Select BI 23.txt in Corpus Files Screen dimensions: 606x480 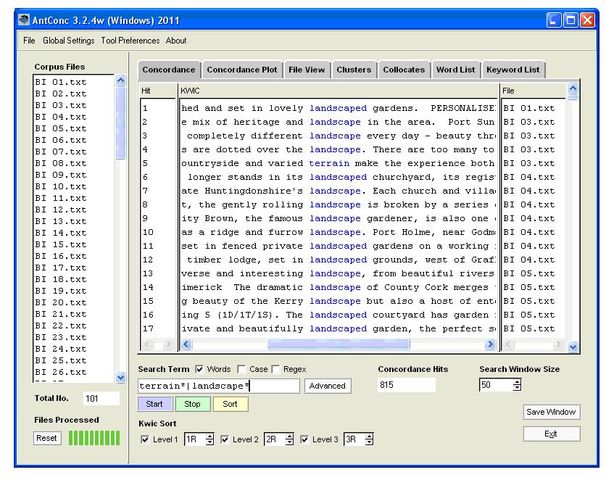(x=61, y=337)
